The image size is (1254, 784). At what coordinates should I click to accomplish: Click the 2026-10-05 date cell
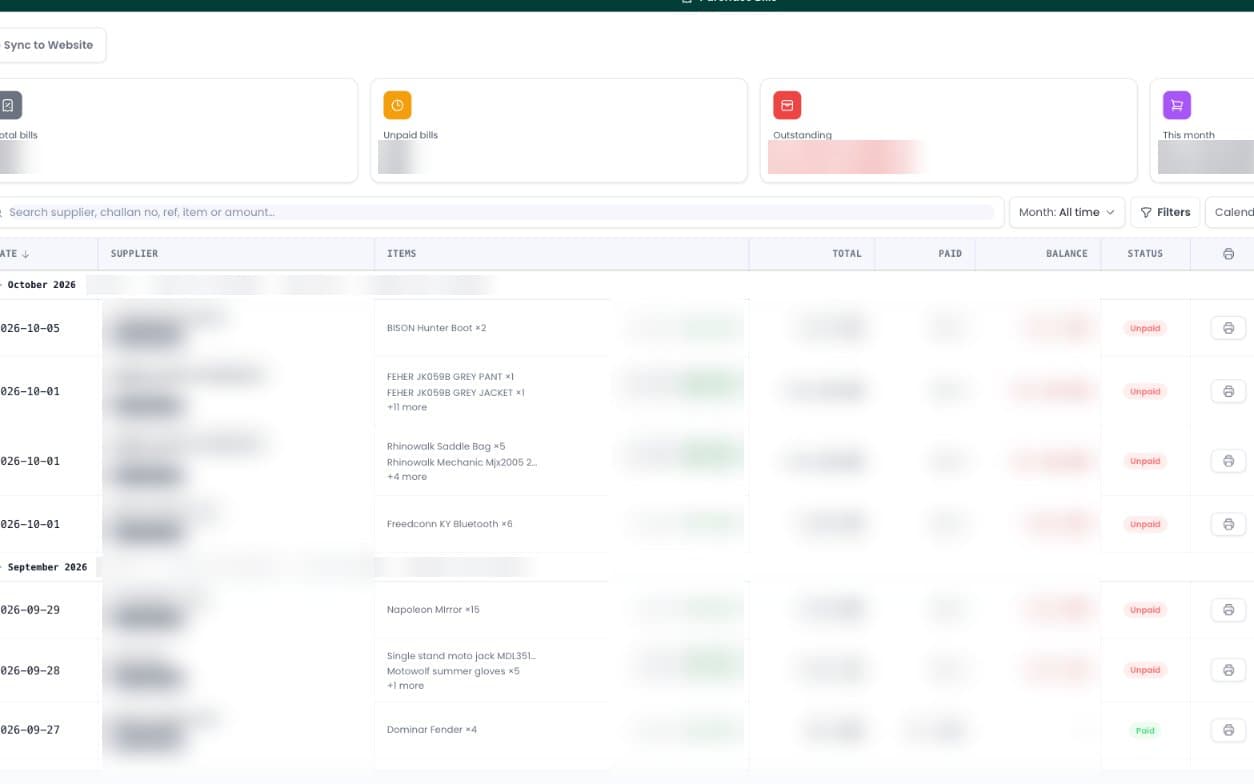[30, 328]
